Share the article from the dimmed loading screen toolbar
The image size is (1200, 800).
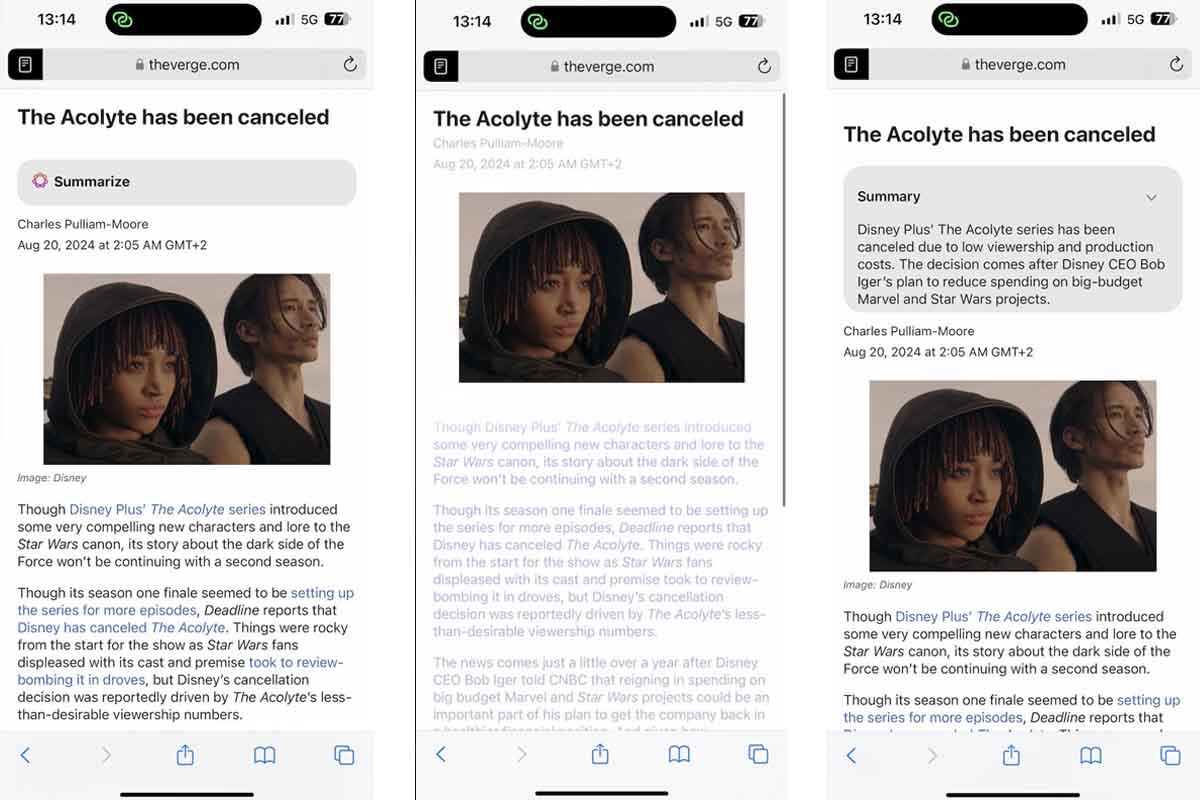tap(600, 754)
